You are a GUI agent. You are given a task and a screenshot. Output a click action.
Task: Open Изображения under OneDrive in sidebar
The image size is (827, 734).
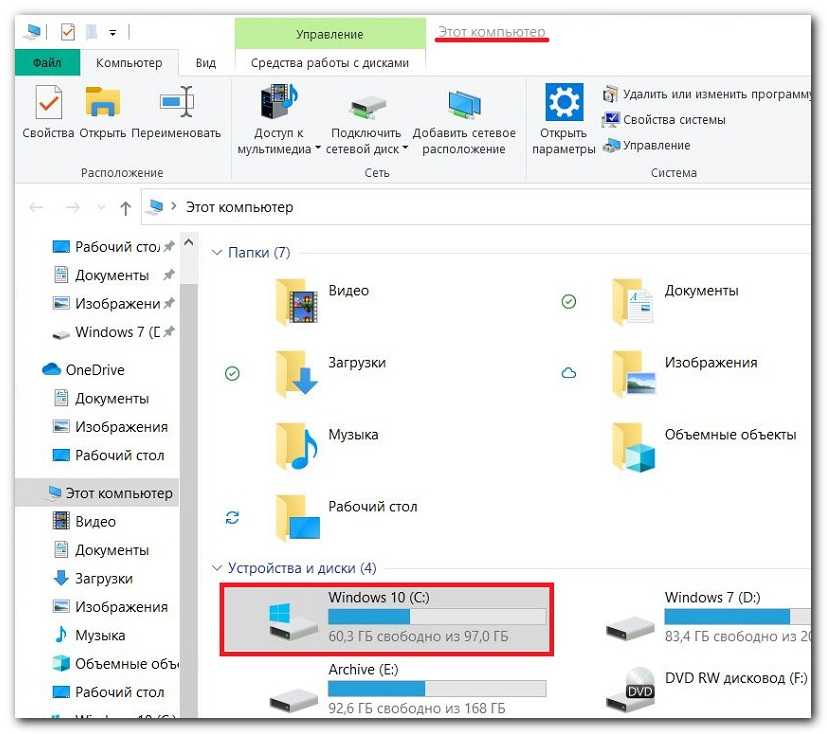tap(111, 427)
